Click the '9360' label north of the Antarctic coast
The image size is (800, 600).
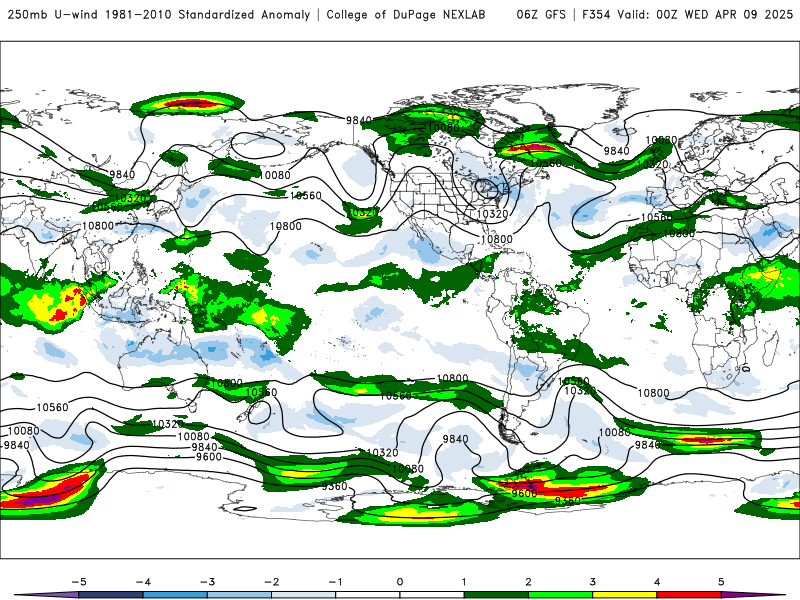[334, 486]
